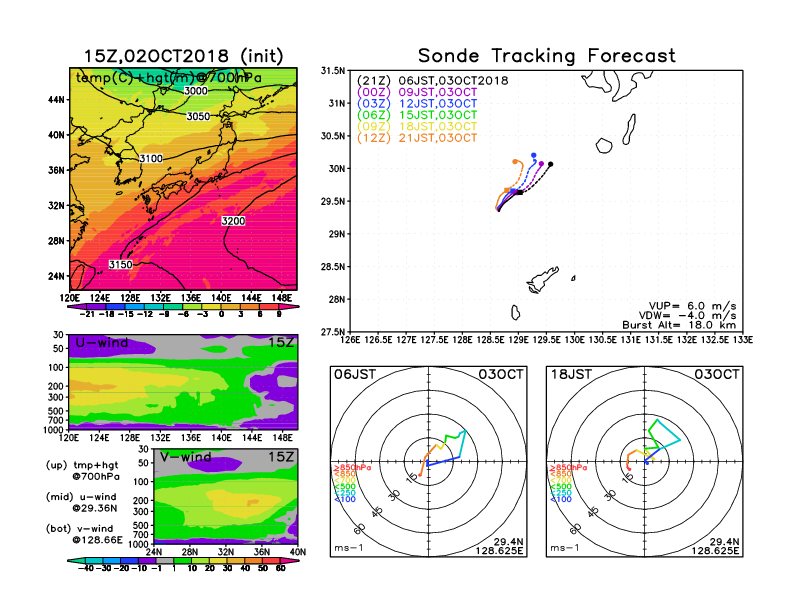Click the purple track landing dot
Viewport: 792px width, 612px height.
[x=541, y=164]
